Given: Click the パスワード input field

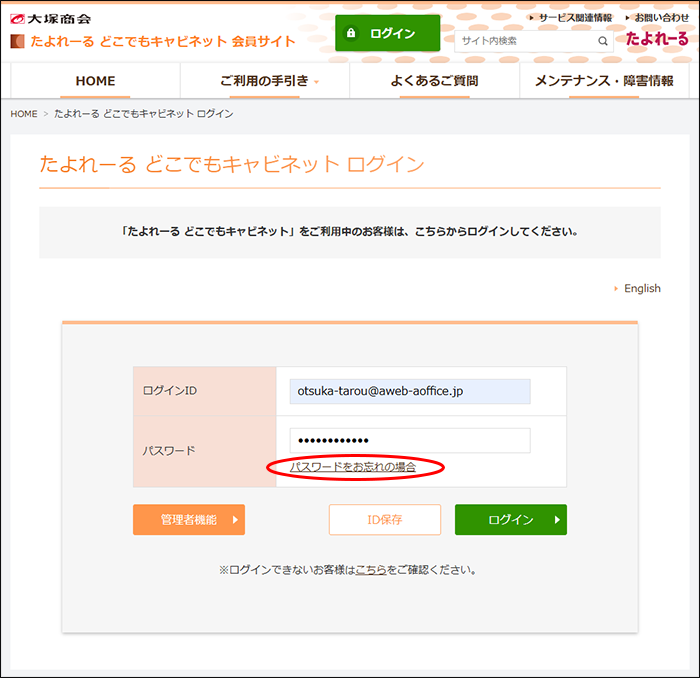Looking at the screenshot, I should coord(410,441).
